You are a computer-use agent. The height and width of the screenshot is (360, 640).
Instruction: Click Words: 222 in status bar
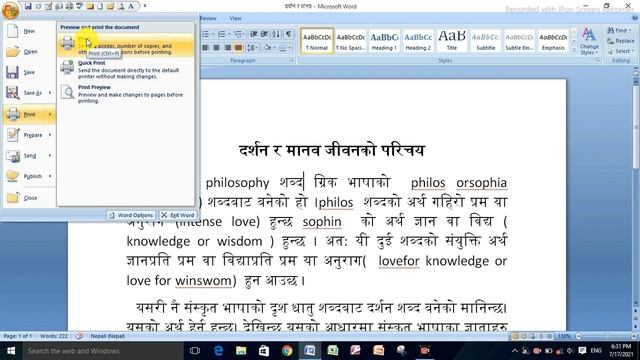click(53, 336)
